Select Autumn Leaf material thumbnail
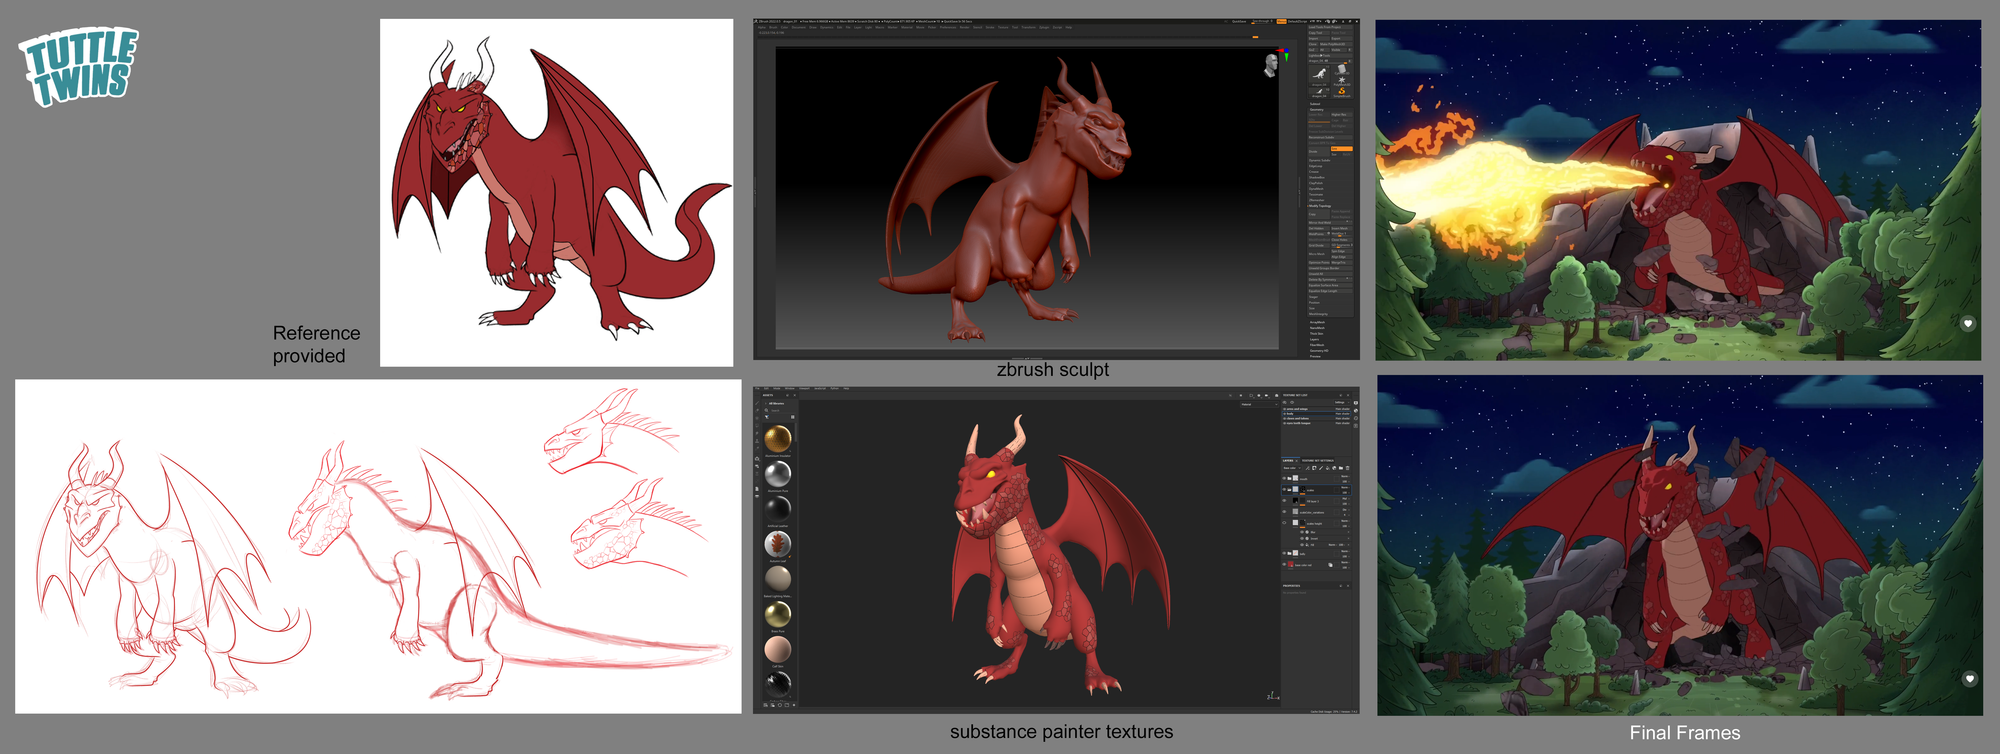The height and width of the screenshot is (754, 2000). 777,543
